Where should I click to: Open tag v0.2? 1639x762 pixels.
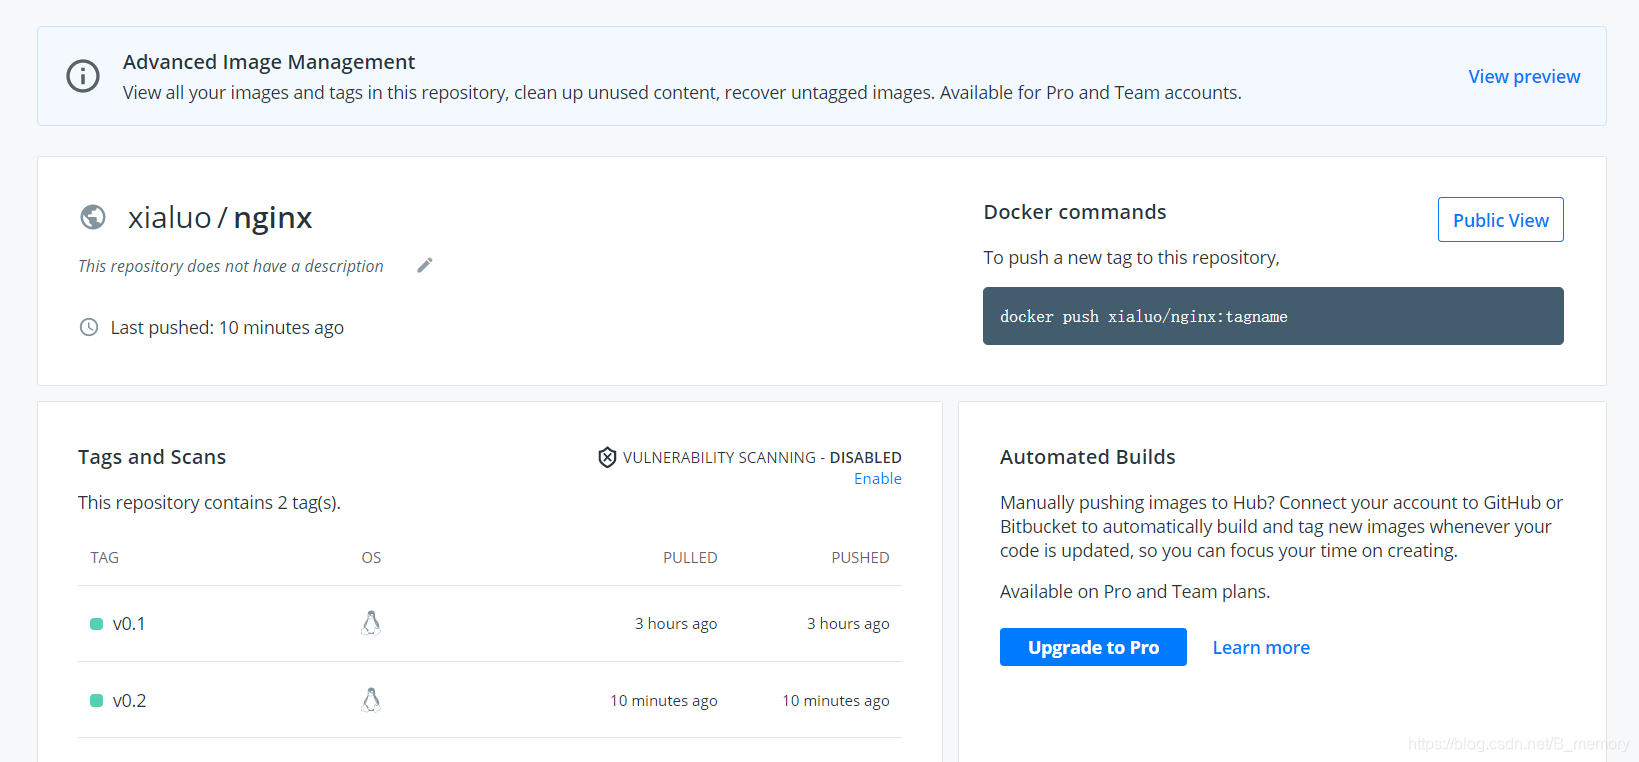click(129, 701)
